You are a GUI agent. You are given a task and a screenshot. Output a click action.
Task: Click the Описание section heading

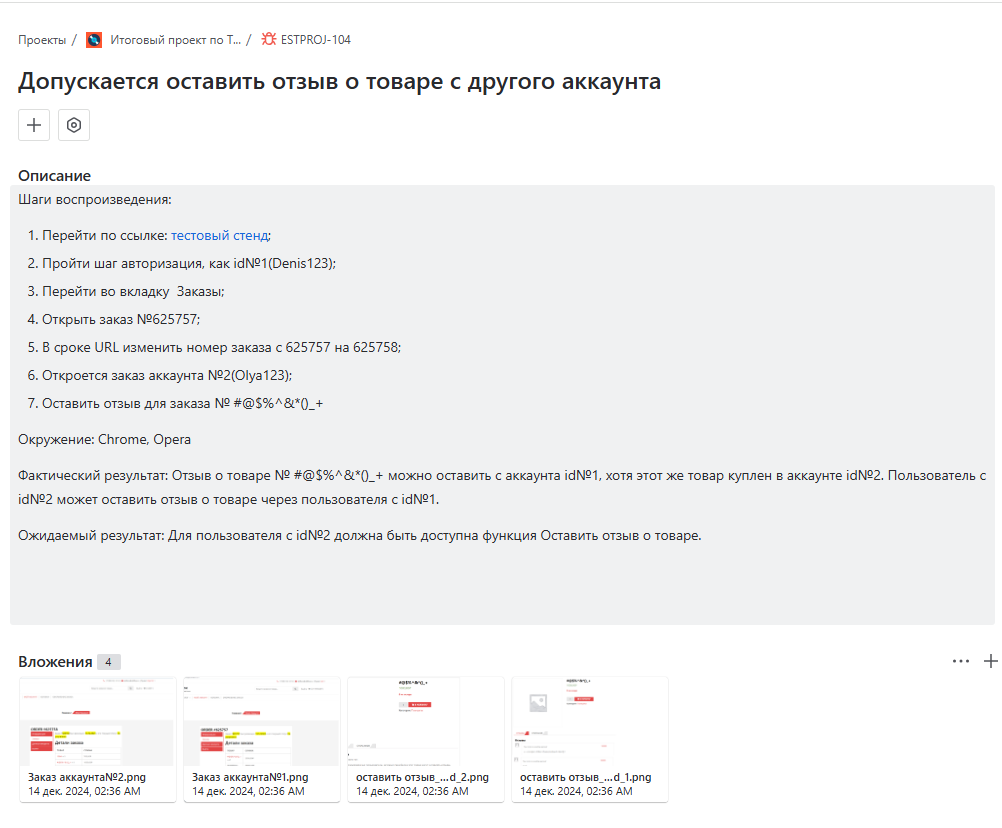pos(54,176)
